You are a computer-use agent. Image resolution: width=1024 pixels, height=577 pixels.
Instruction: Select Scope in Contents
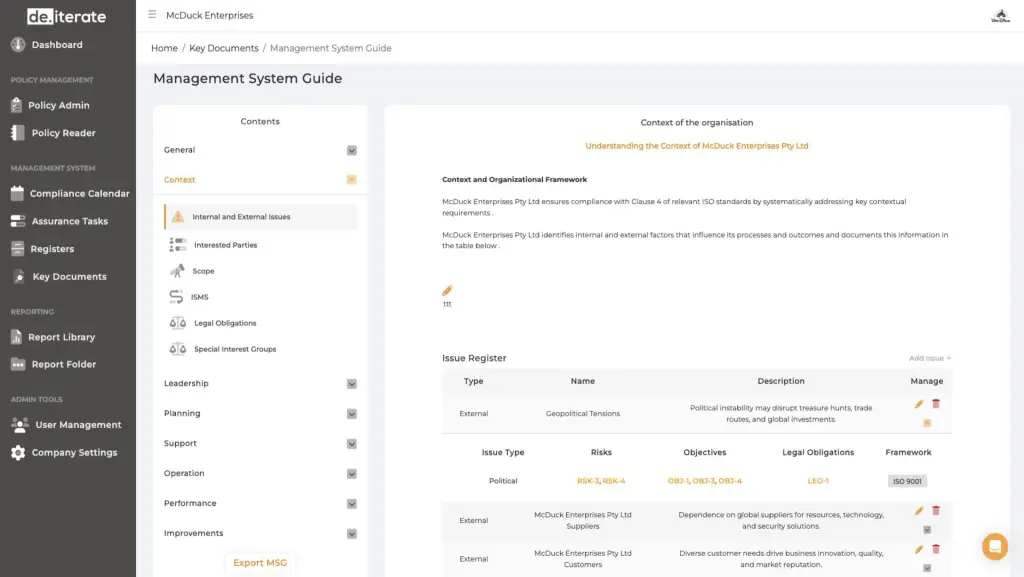point(203,271)
